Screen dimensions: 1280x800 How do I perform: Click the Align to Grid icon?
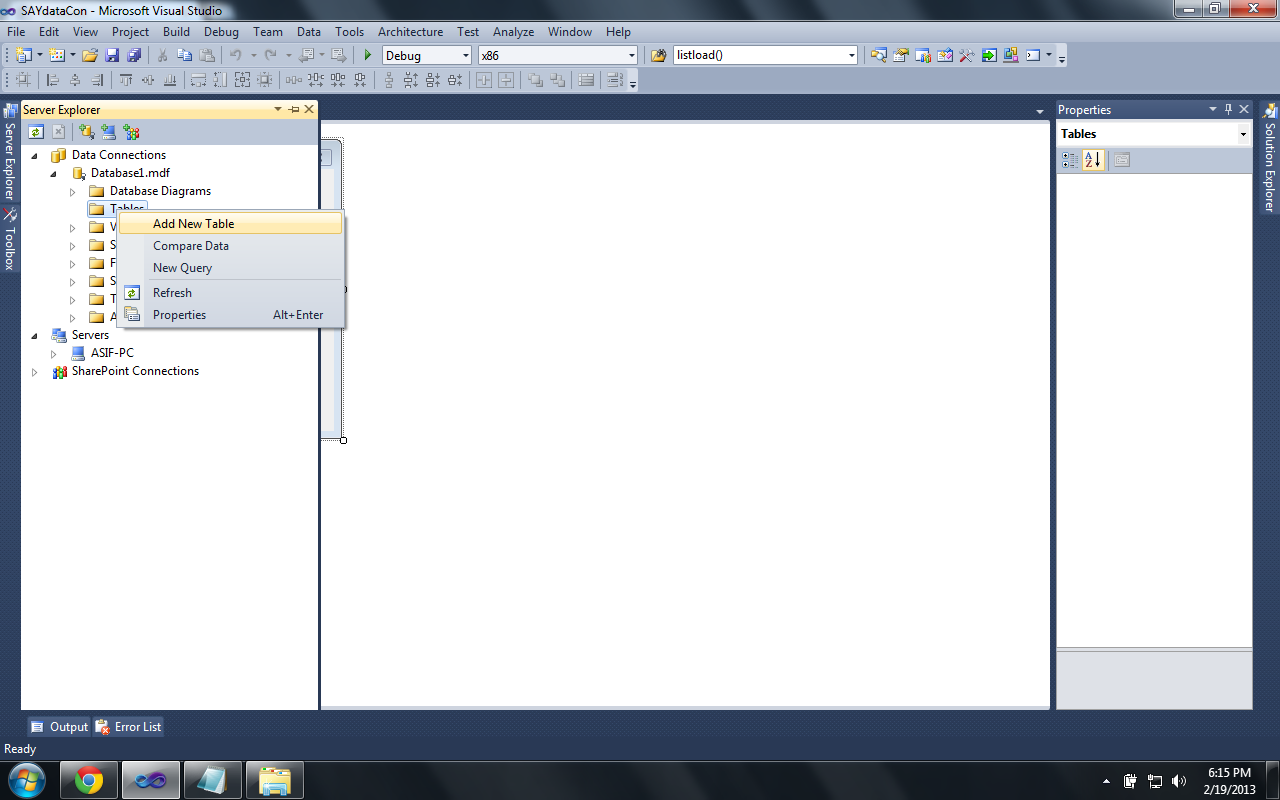click(21, 80)
